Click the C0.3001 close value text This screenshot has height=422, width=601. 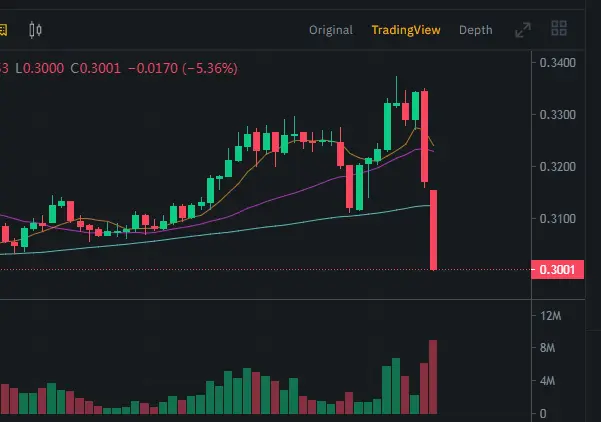[95, 69]
